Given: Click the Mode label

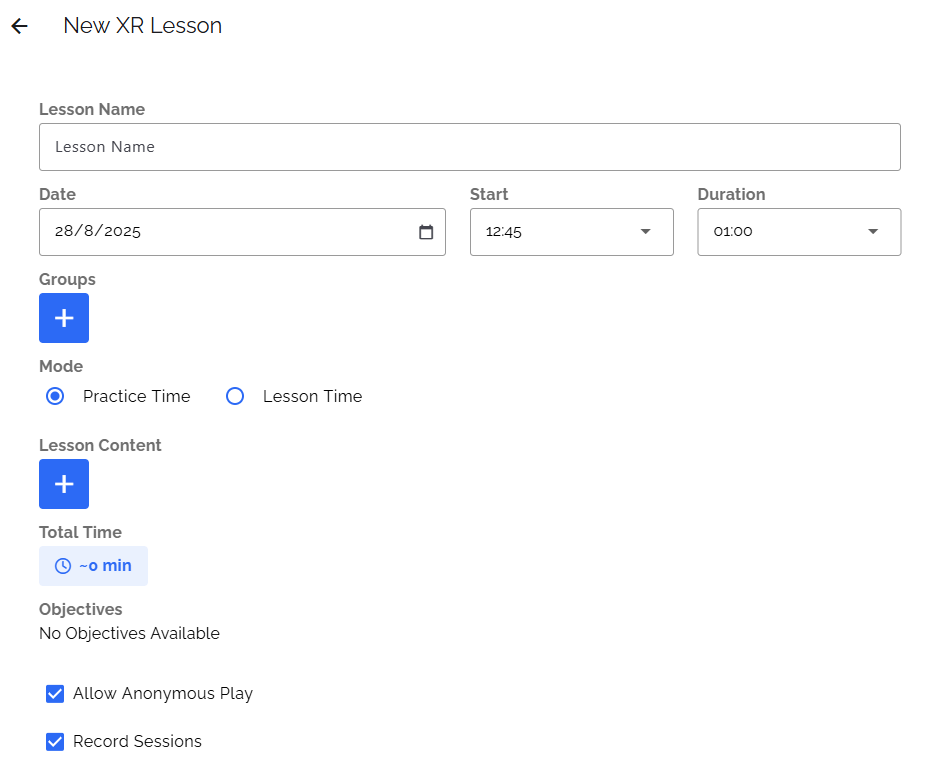Looking at the screenshot, I should (61, 366).
